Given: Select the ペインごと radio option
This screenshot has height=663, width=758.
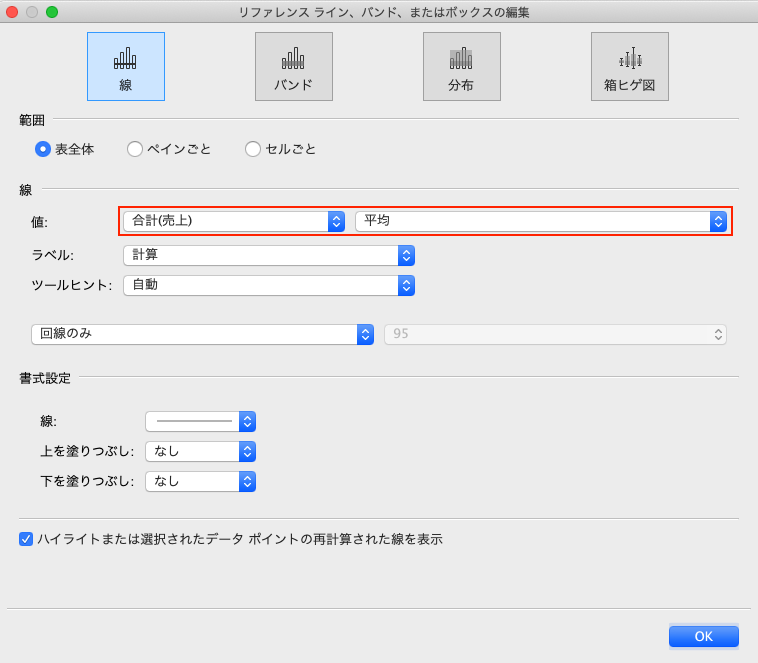Looking at the screenshot, I should click(135, 149).
